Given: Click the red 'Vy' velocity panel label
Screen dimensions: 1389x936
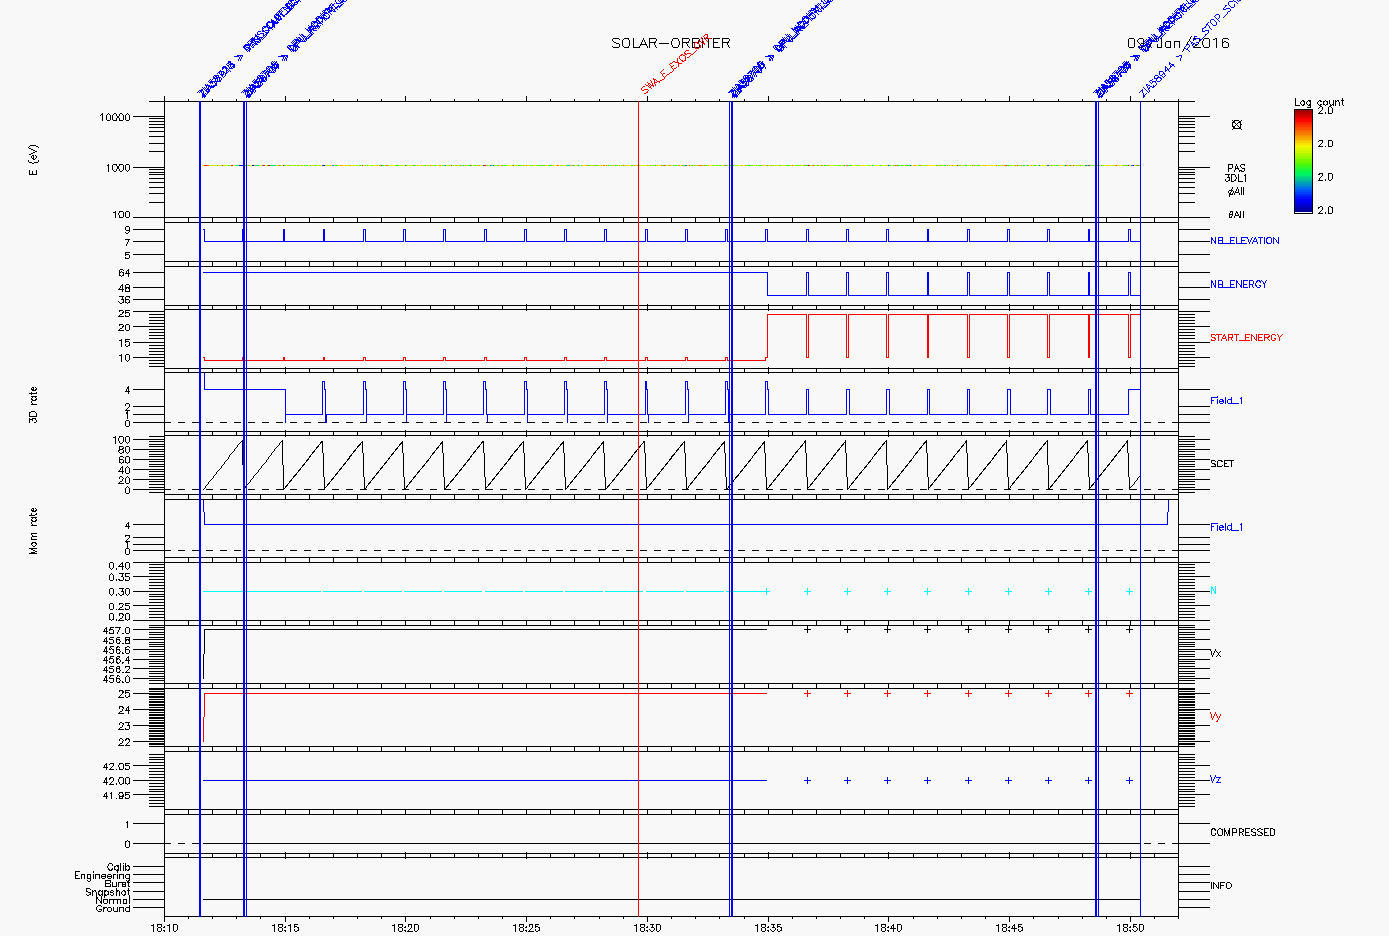Looking at the screenshot, I should coord(1215,717).
